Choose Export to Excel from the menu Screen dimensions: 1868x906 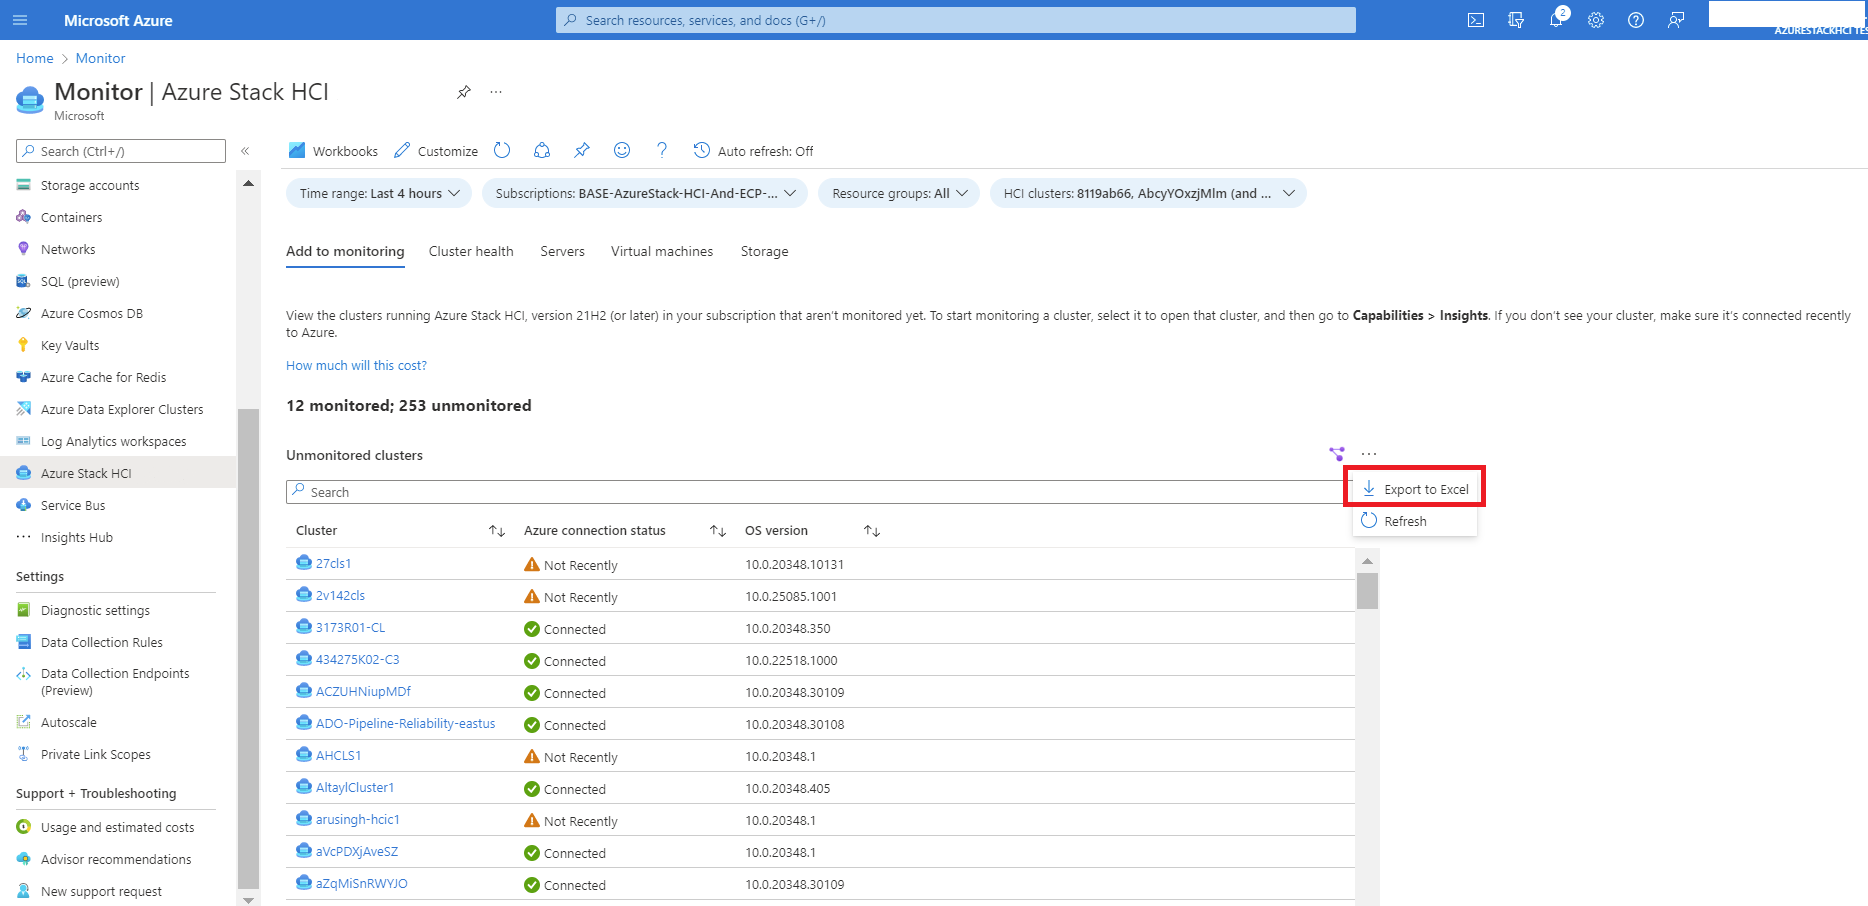[x=1414, y=489]
